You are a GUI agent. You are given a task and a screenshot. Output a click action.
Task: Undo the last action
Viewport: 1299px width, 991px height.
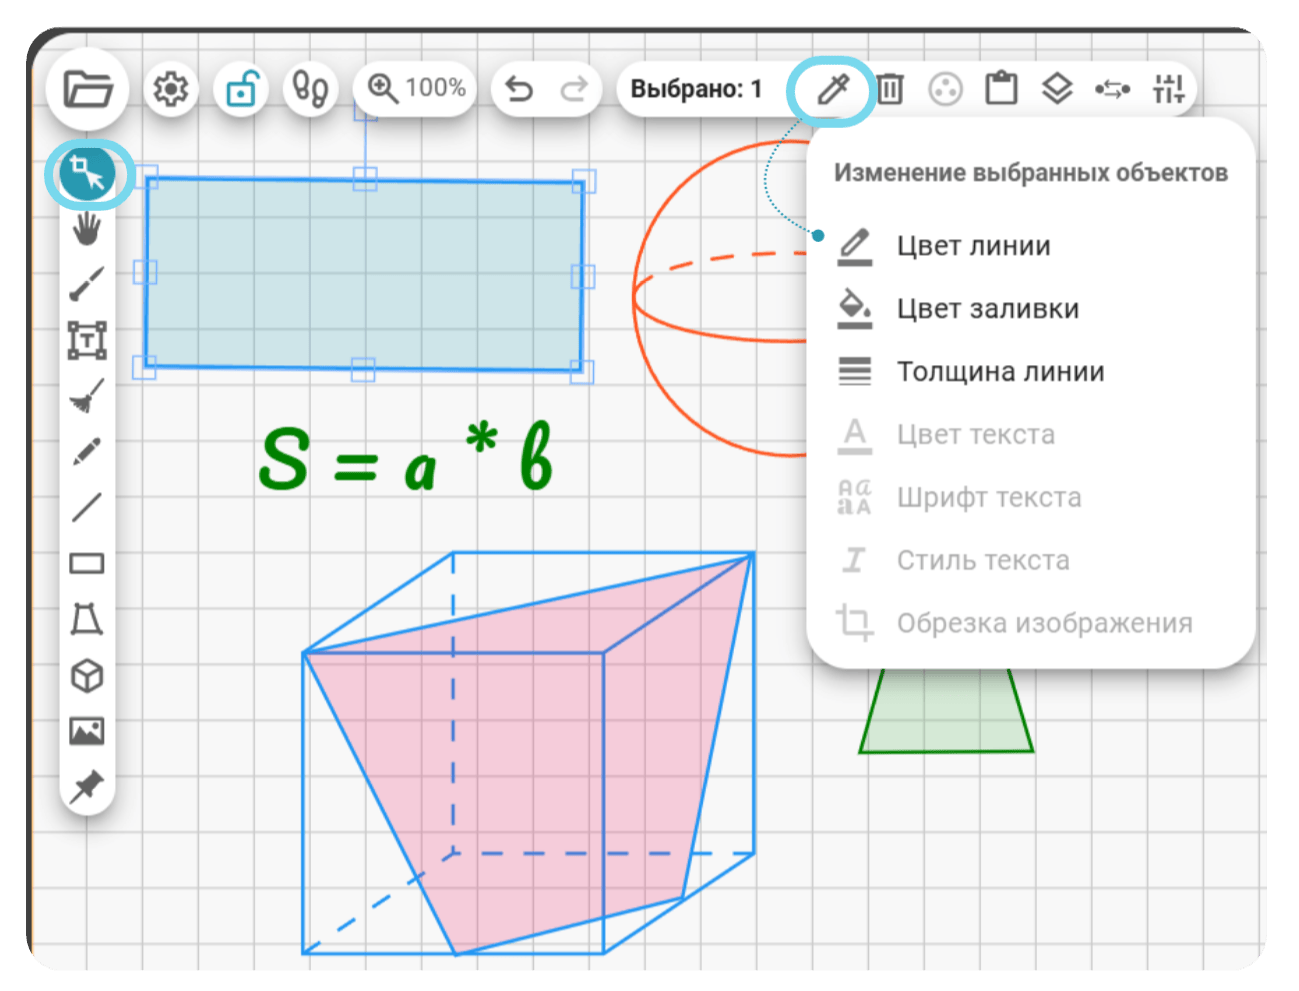coord(518,89)
